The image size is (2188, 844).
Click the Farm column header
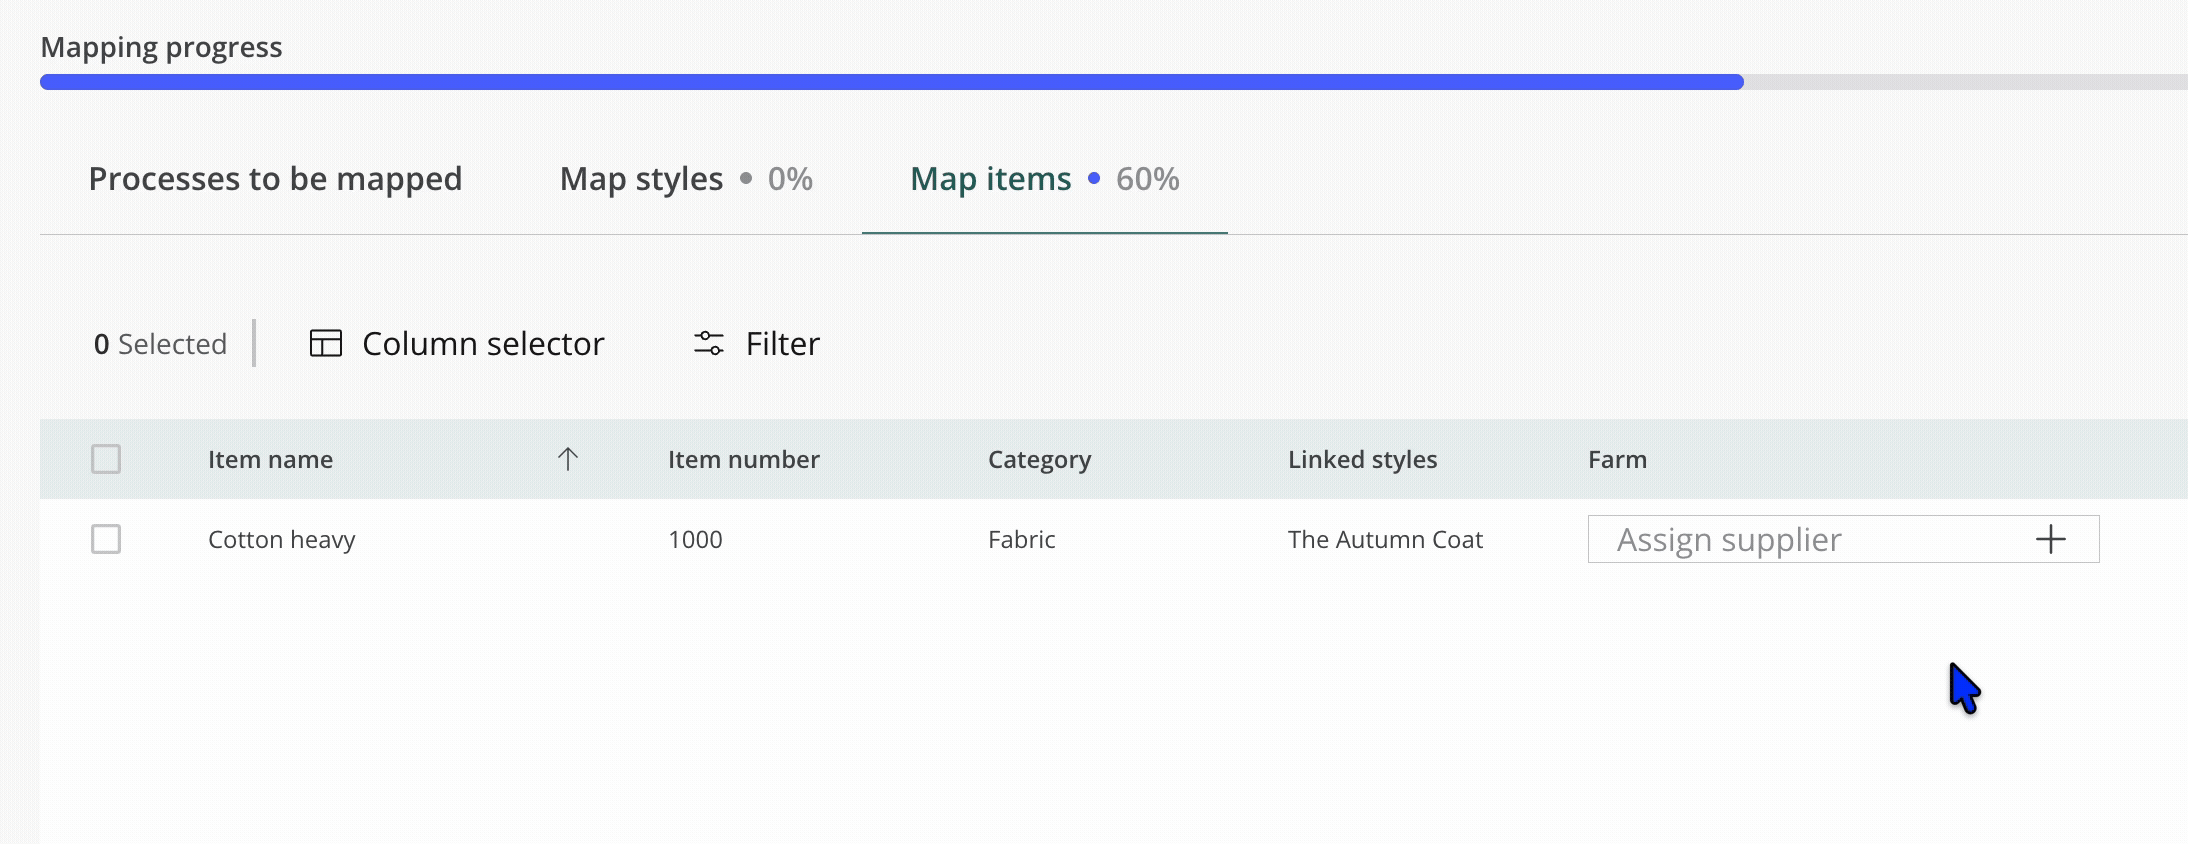coord(1617,460)
